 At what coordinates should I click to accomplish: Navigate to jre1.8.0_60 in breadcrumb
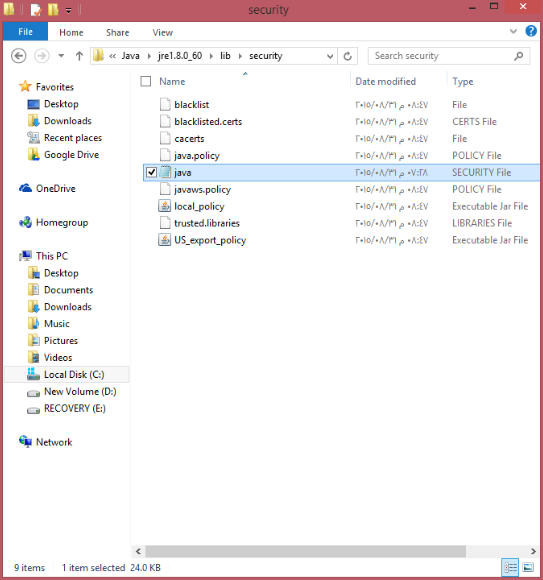(180, 56)
